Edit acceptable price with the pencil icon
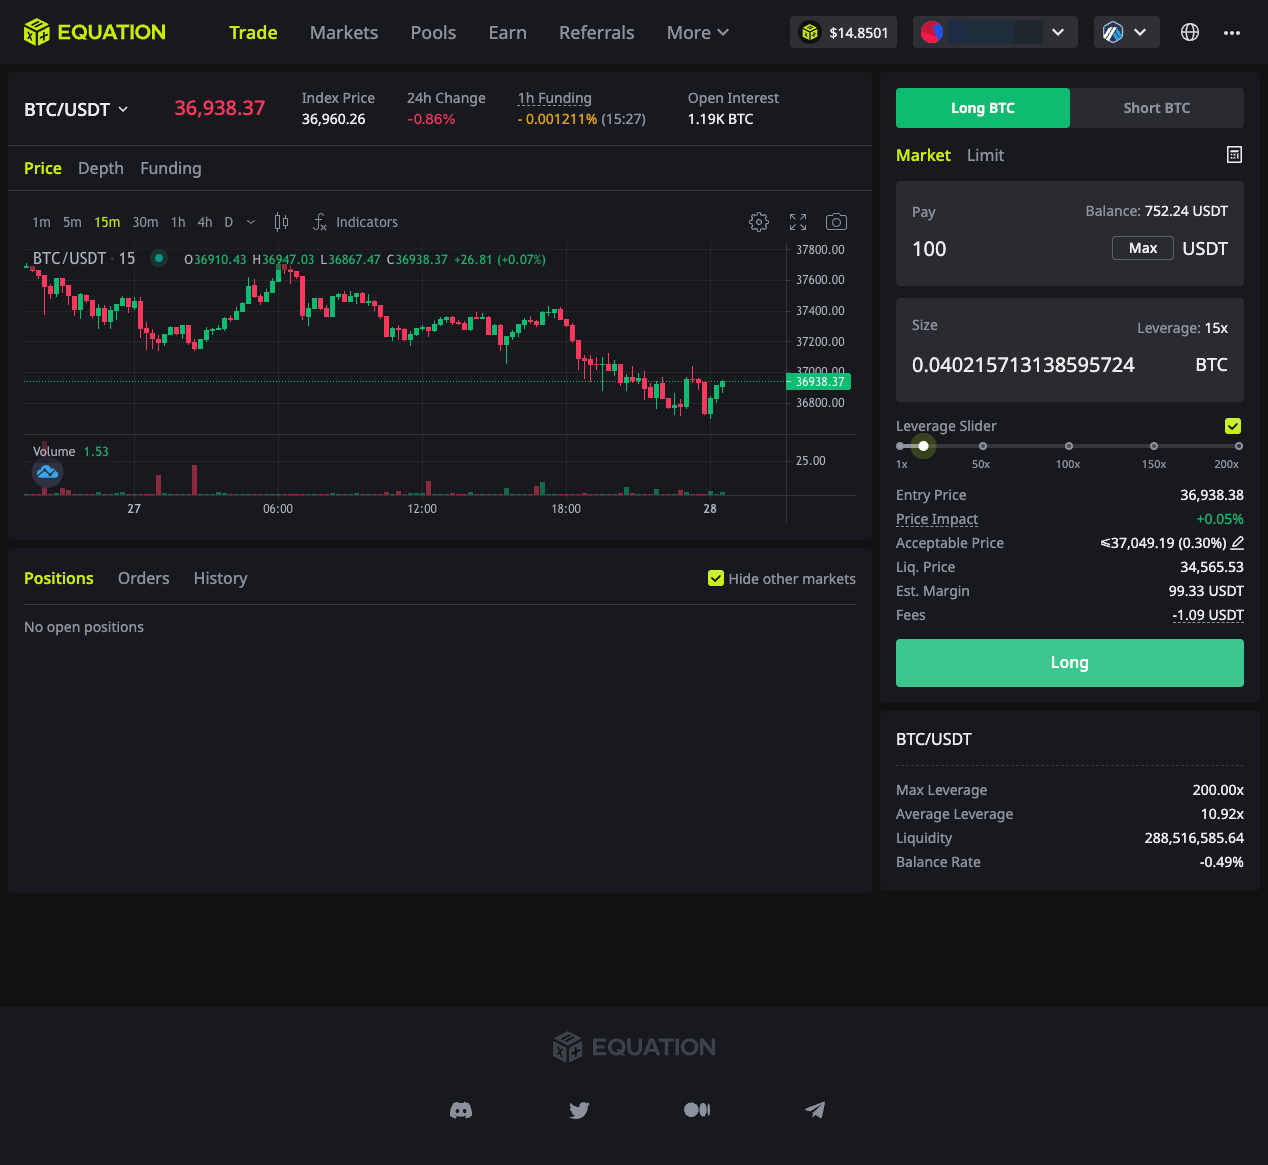Image resolution: width=1268 pixels, height=1165 pixels. 1237,543
